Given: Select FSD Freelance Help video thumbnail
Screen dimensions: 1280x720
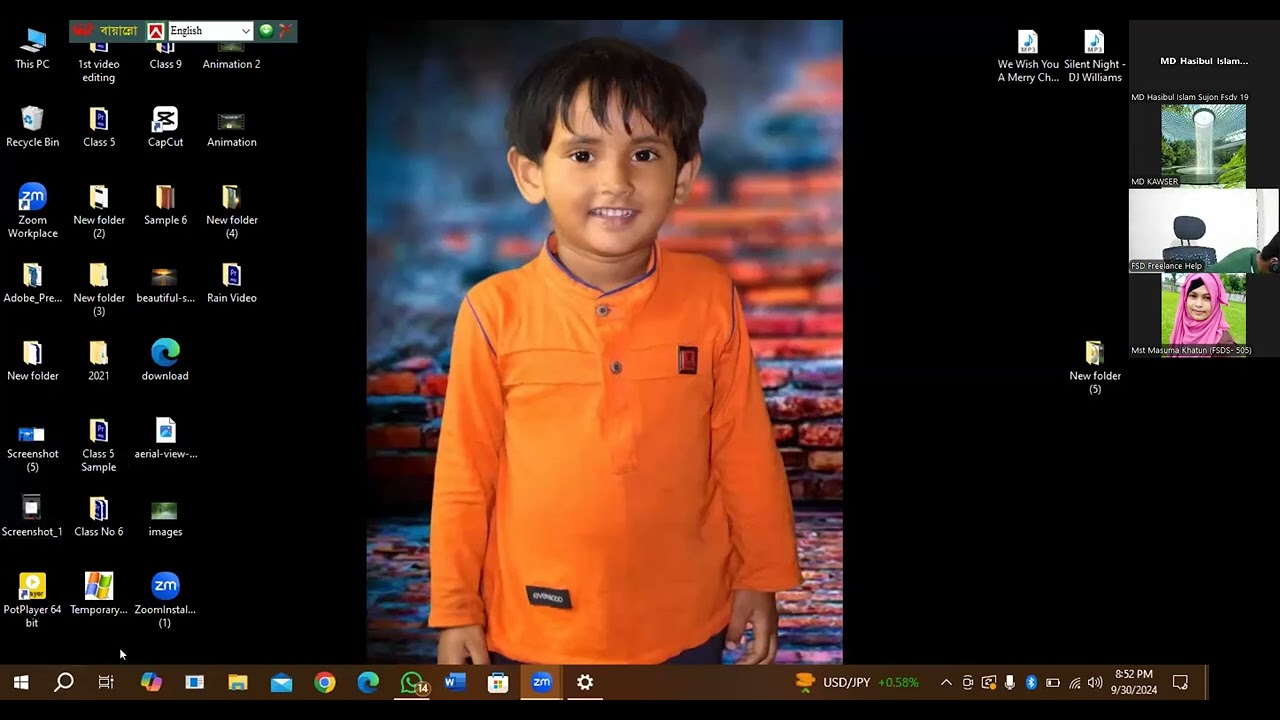Looking at the screenshot, I should pyautogui.click(x=1203, y=230).
